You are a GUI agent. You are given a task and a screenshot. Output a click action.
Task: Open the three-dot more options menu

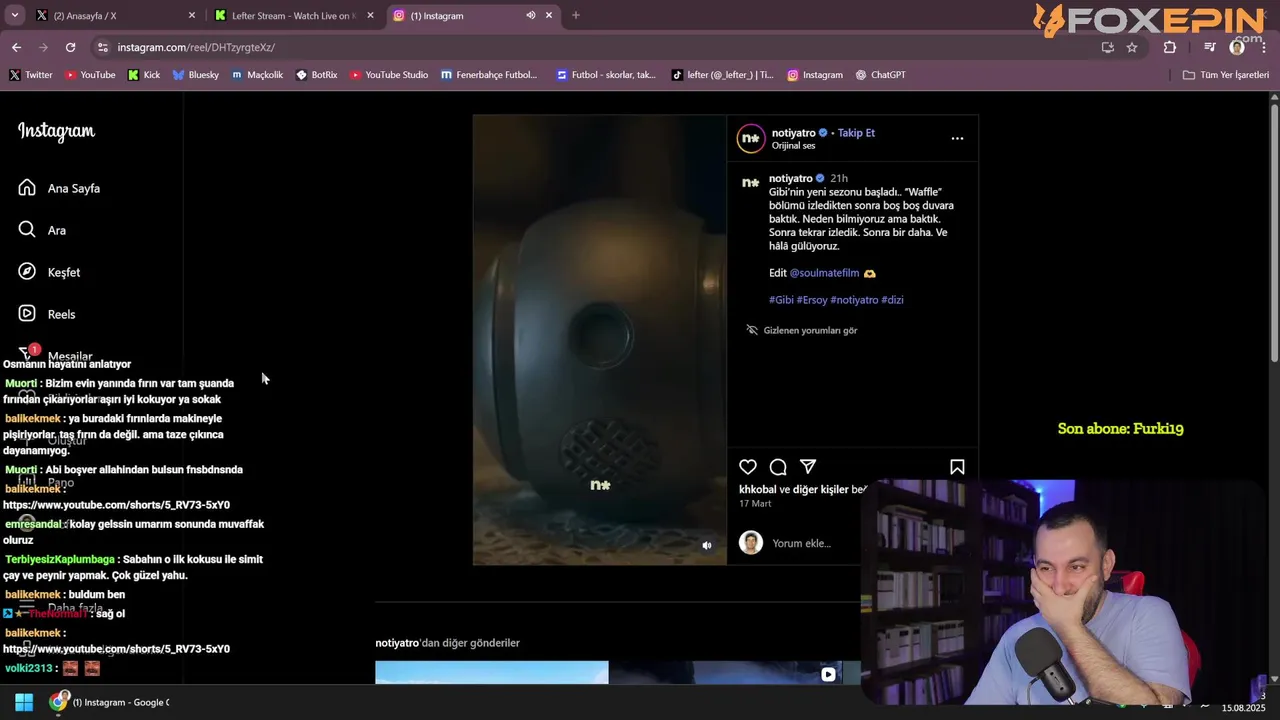(x=957, y=138)
